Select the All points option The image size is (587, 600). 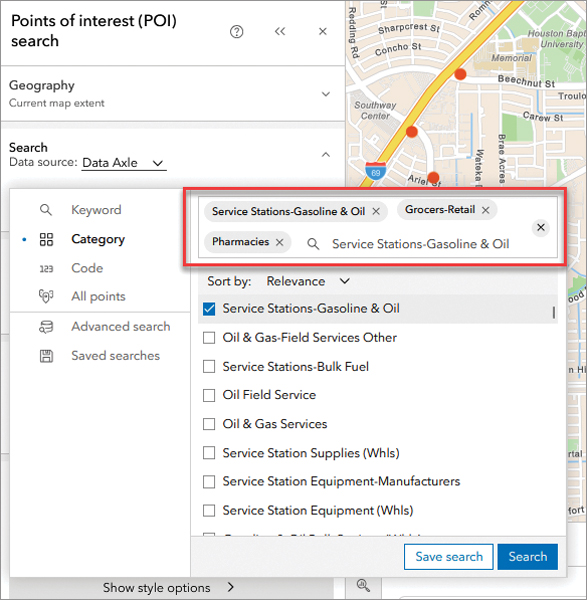pyautogui.click(x=98, y=296)
